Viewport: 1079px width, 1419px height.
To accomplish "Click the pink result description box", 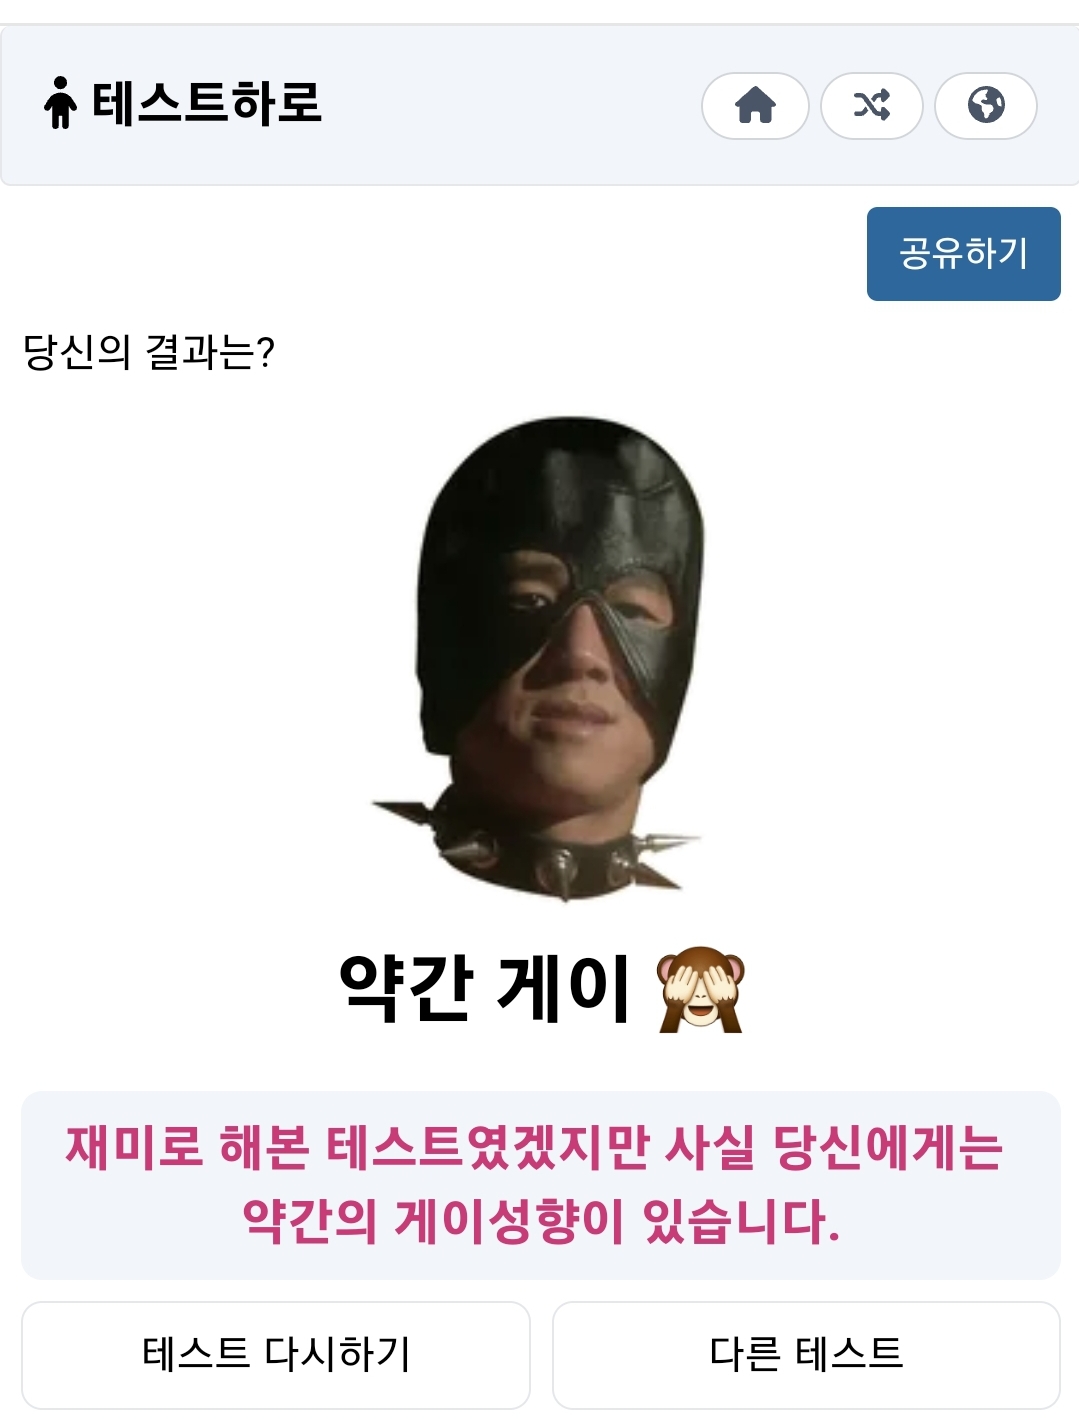I will click(540, 1185).
